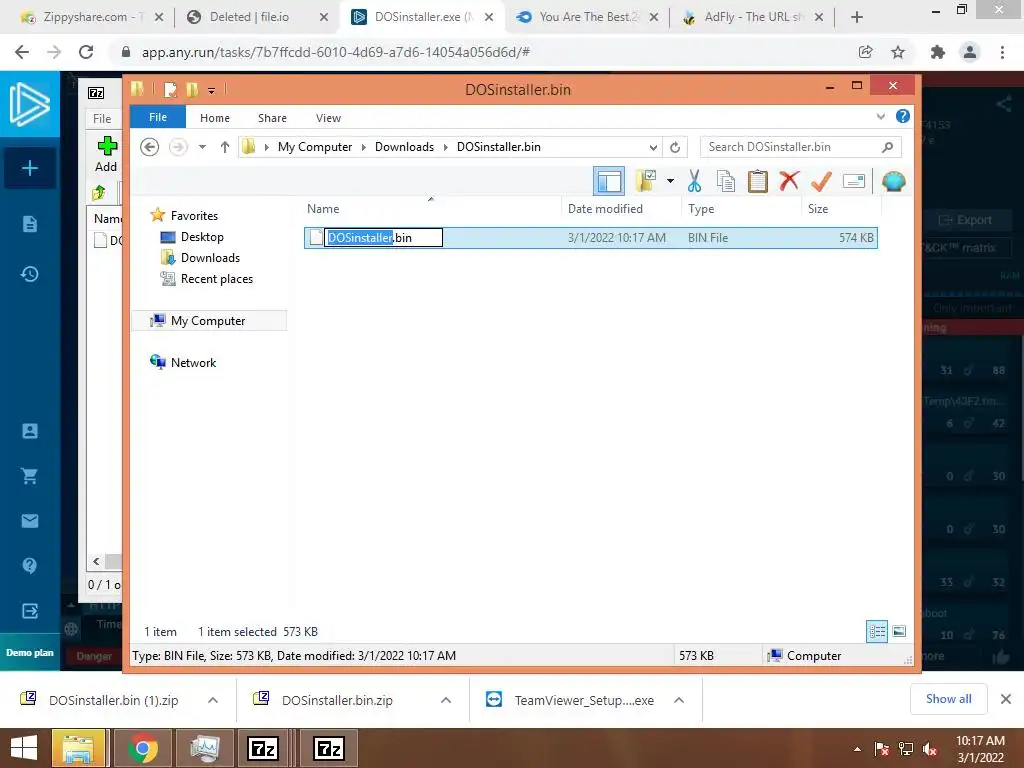Switch to the Zippyshare.com browser tab
Viewport: 1024px width, 768px height.
click(x=92, y=17)
